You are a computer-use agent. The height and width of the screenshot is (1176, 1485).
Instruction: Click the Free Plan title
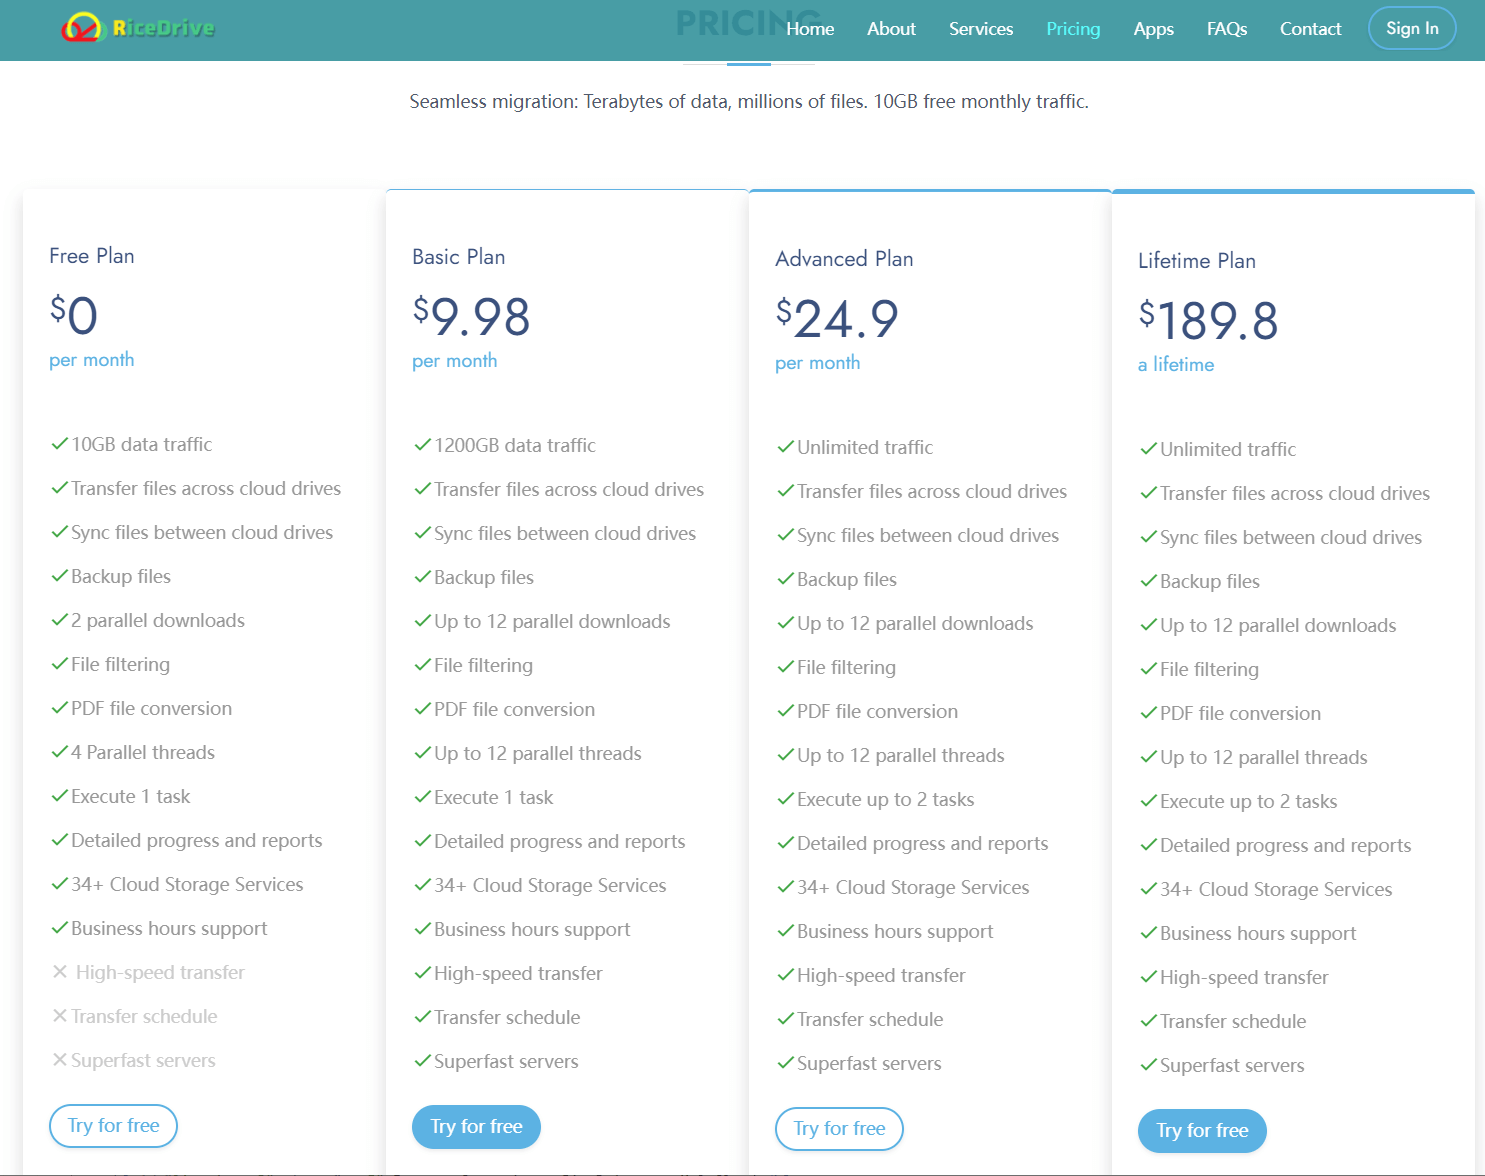92,256
